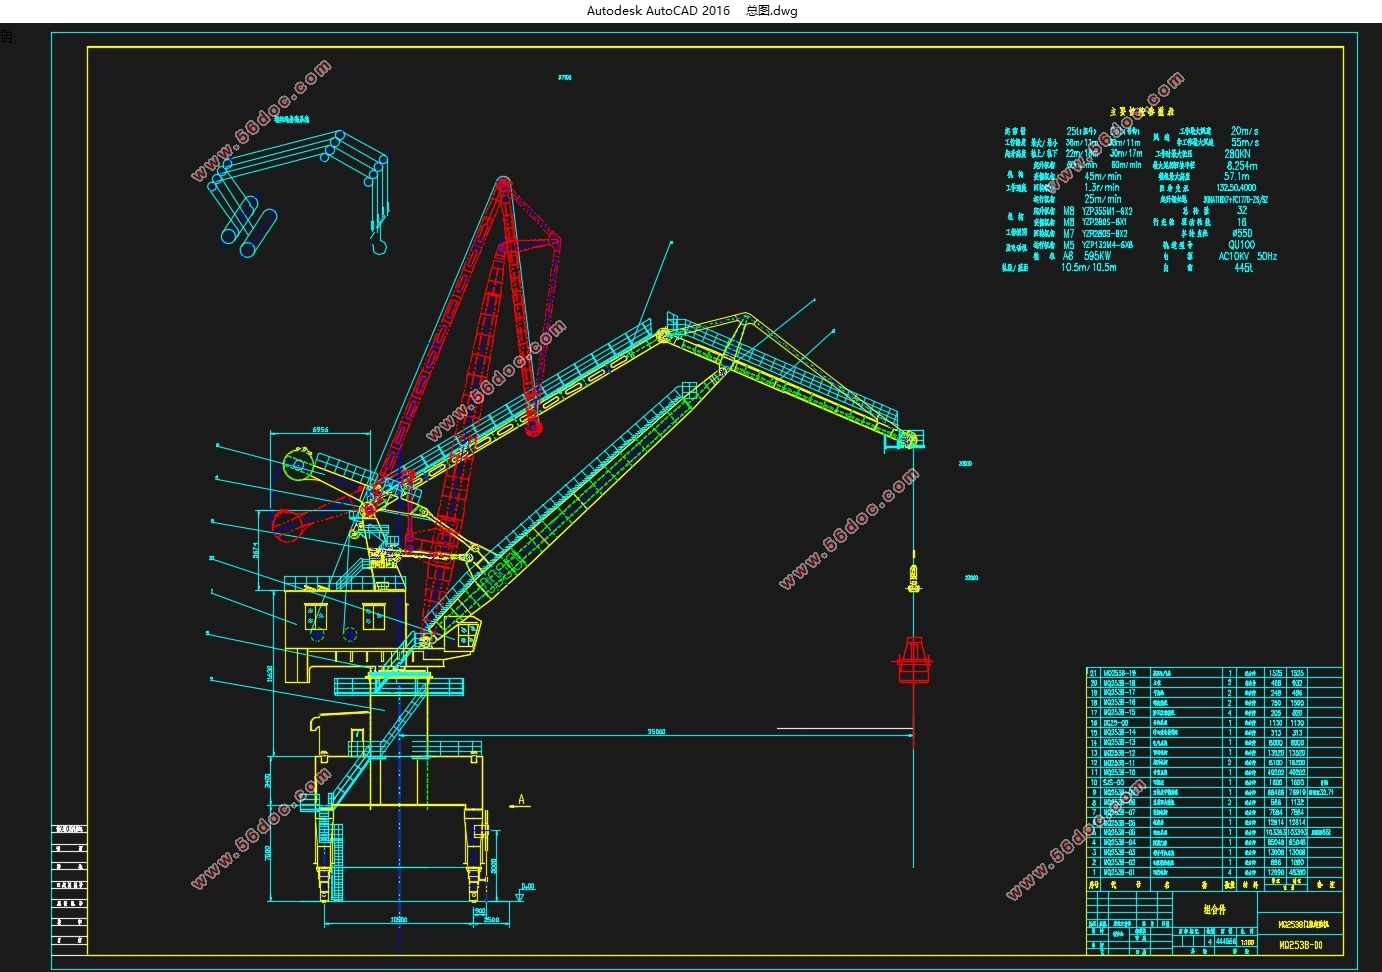Viewport: 1382px width, 972px height.
Task: Select the 1:100 scale cell in title block
Action: (x=1247, y=941)
